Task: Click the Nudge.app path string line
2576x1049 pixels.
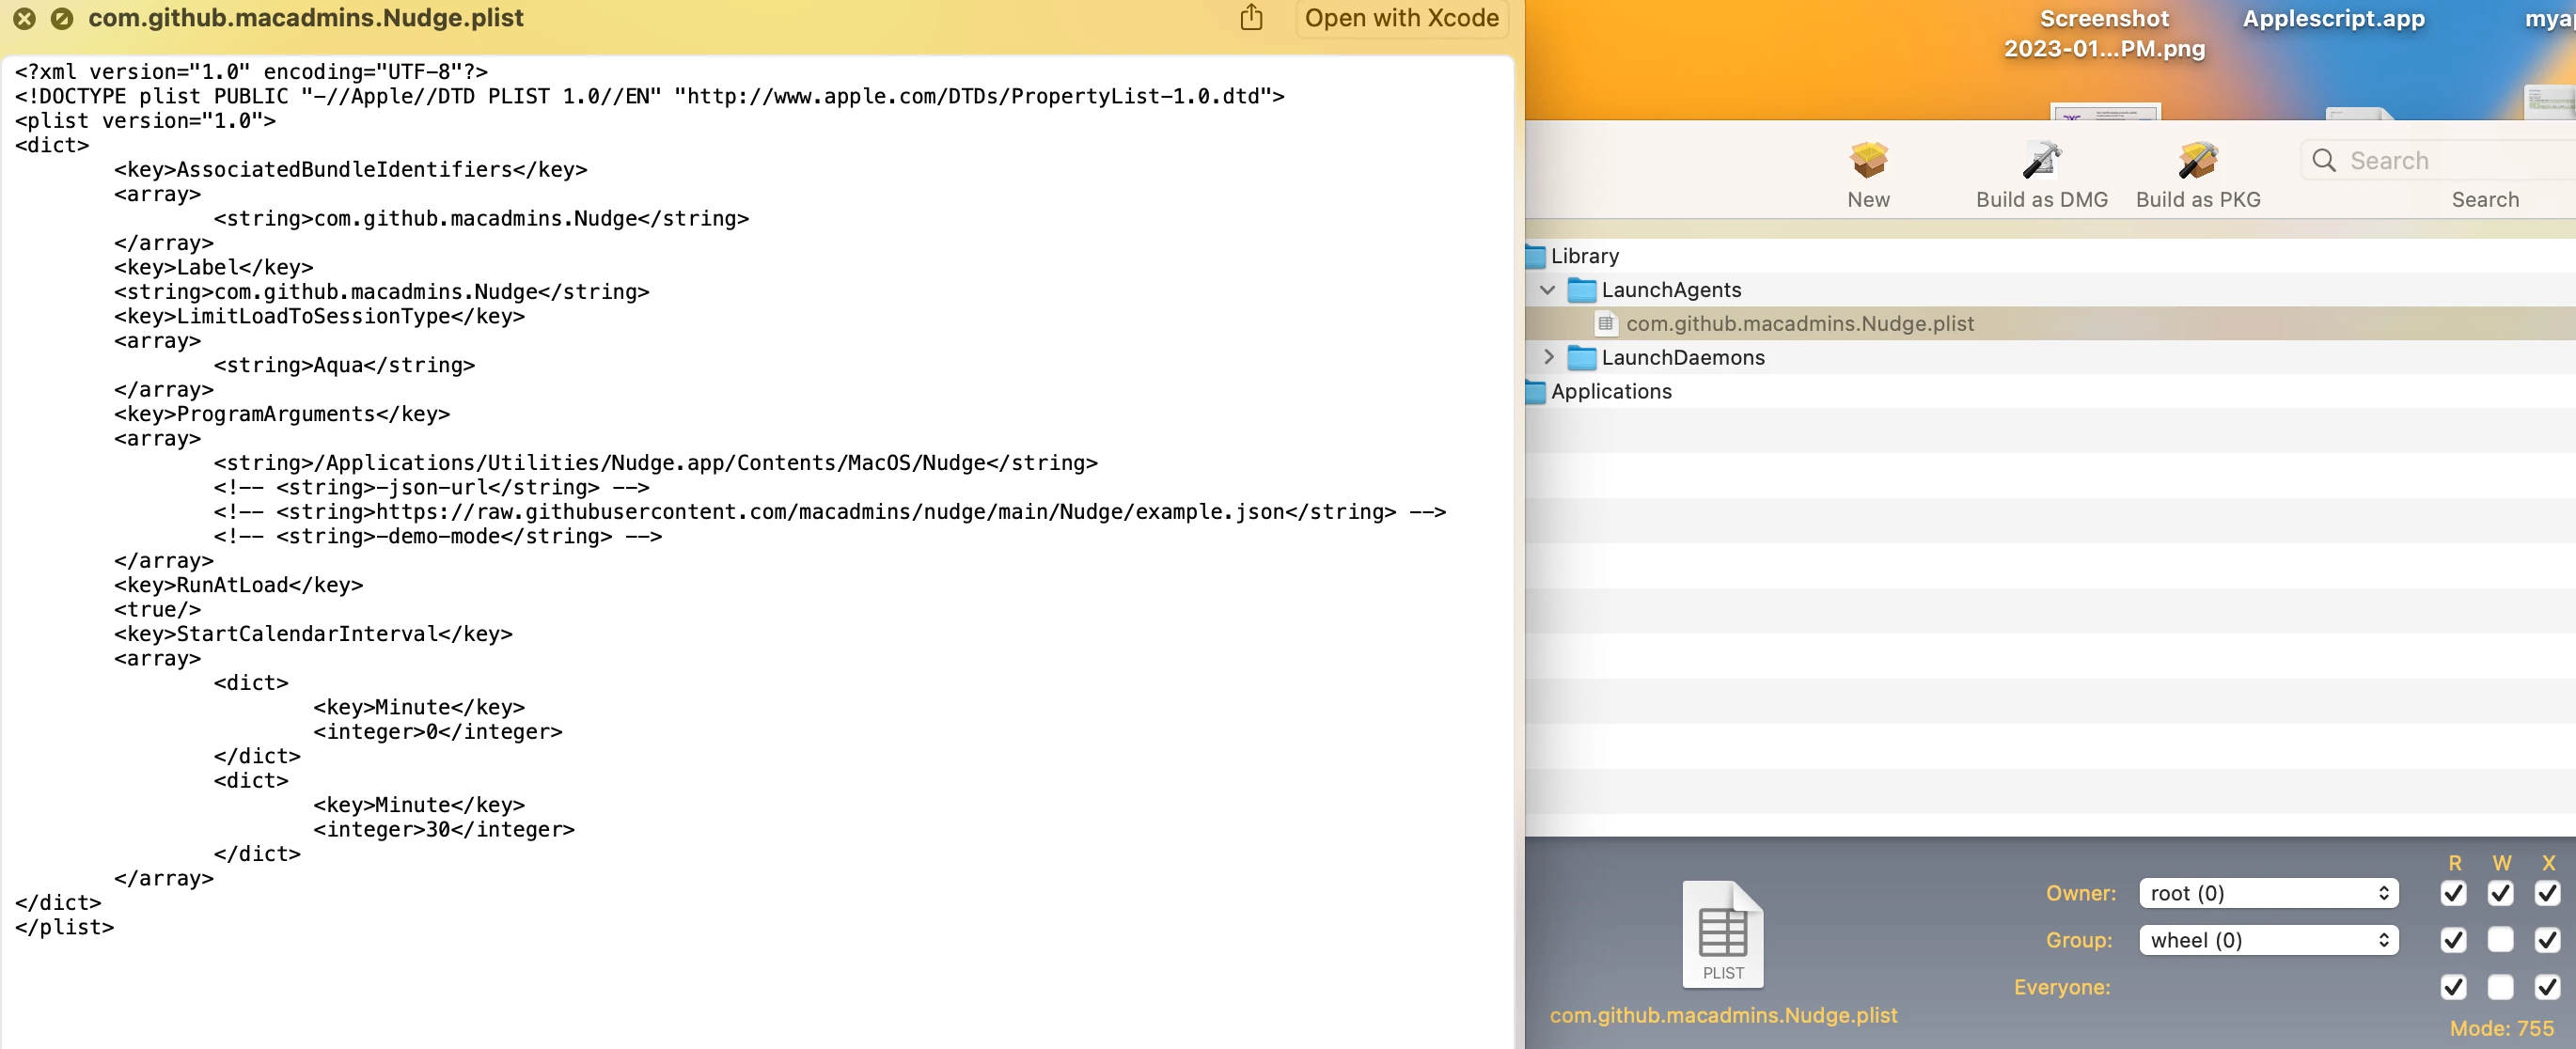Action: (655, 463)
